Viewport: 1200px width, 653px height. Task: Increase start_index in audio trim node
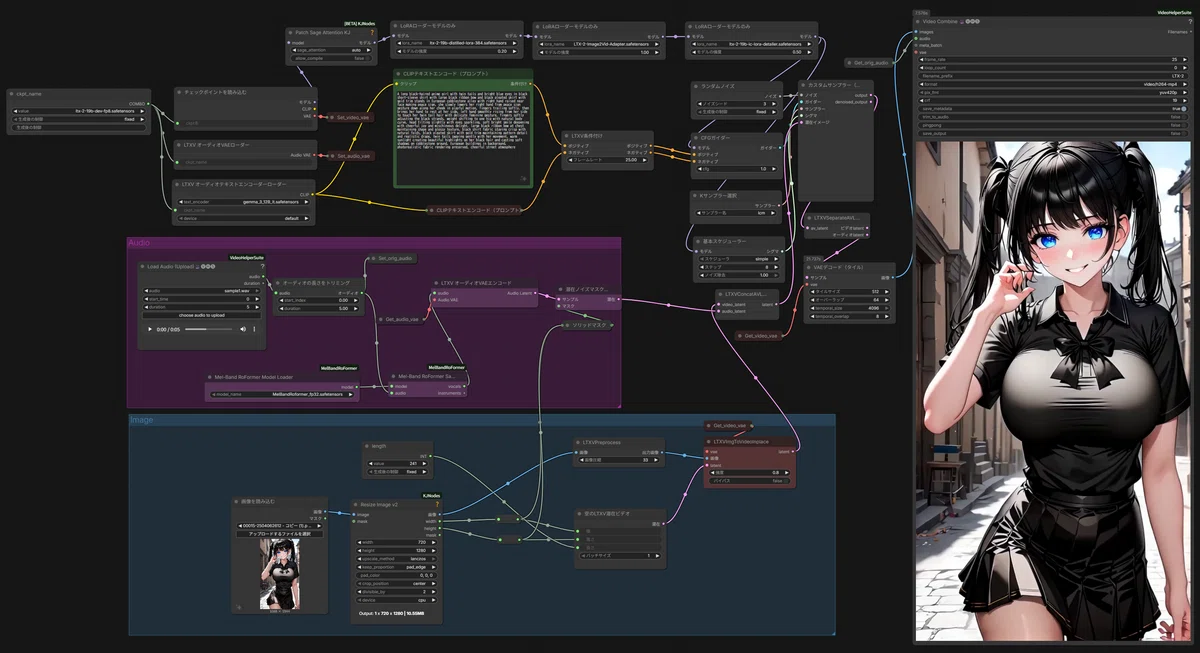tap(355, 300)
